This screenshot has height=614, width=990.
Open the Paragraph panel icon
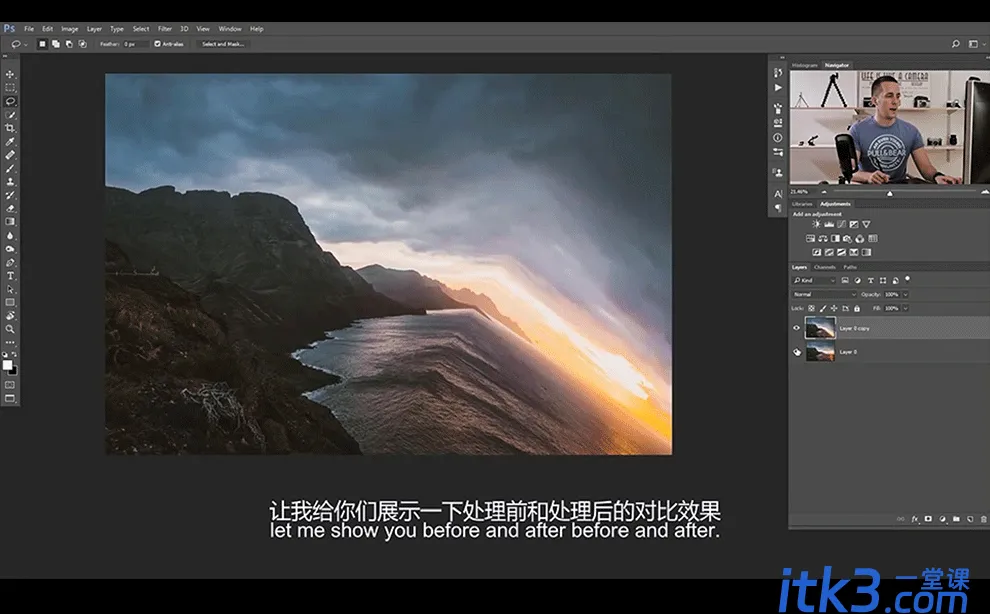(778, 208)
